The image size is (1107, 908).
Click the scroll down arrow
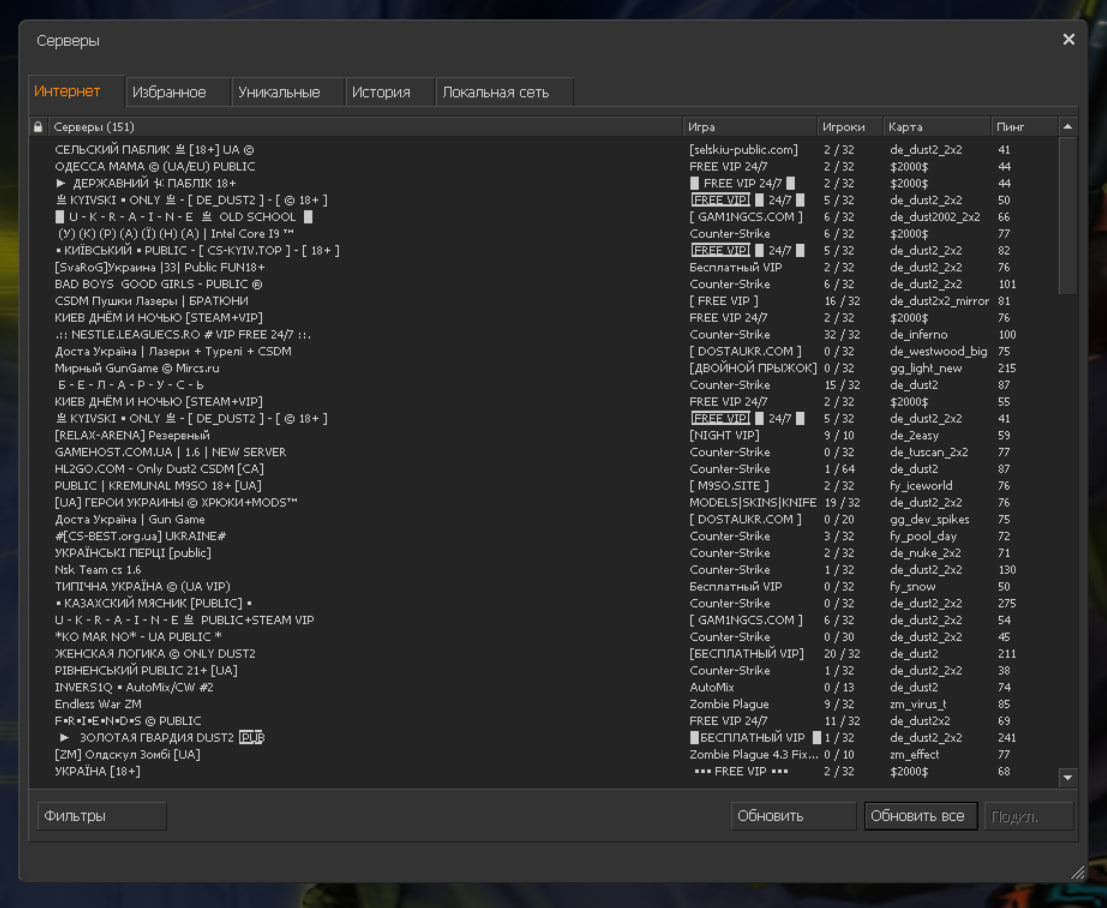tap(1067, 777)
